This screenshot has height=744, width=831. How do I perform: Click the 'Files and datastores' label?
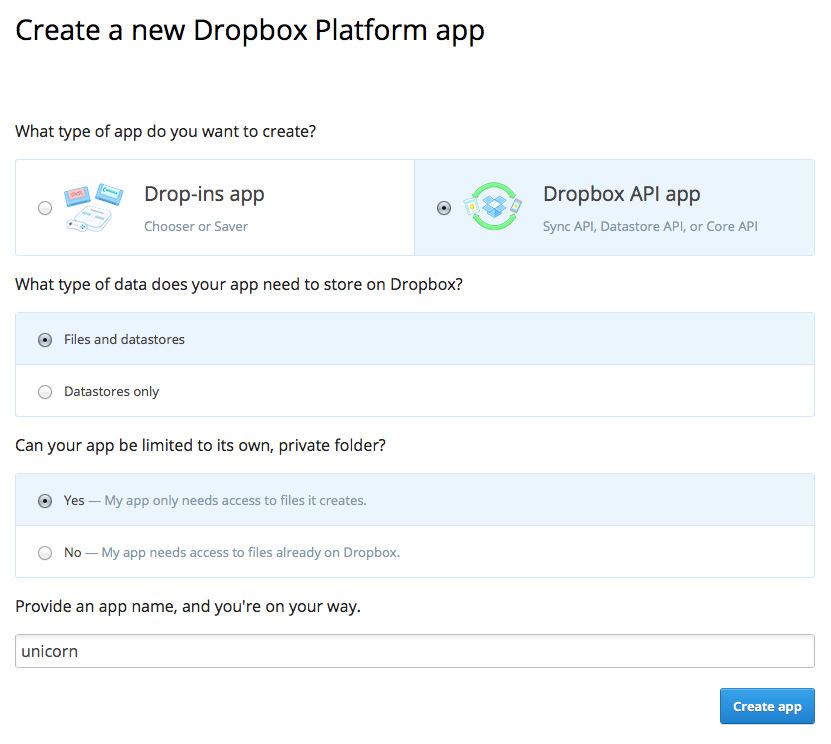coord(125,339)
